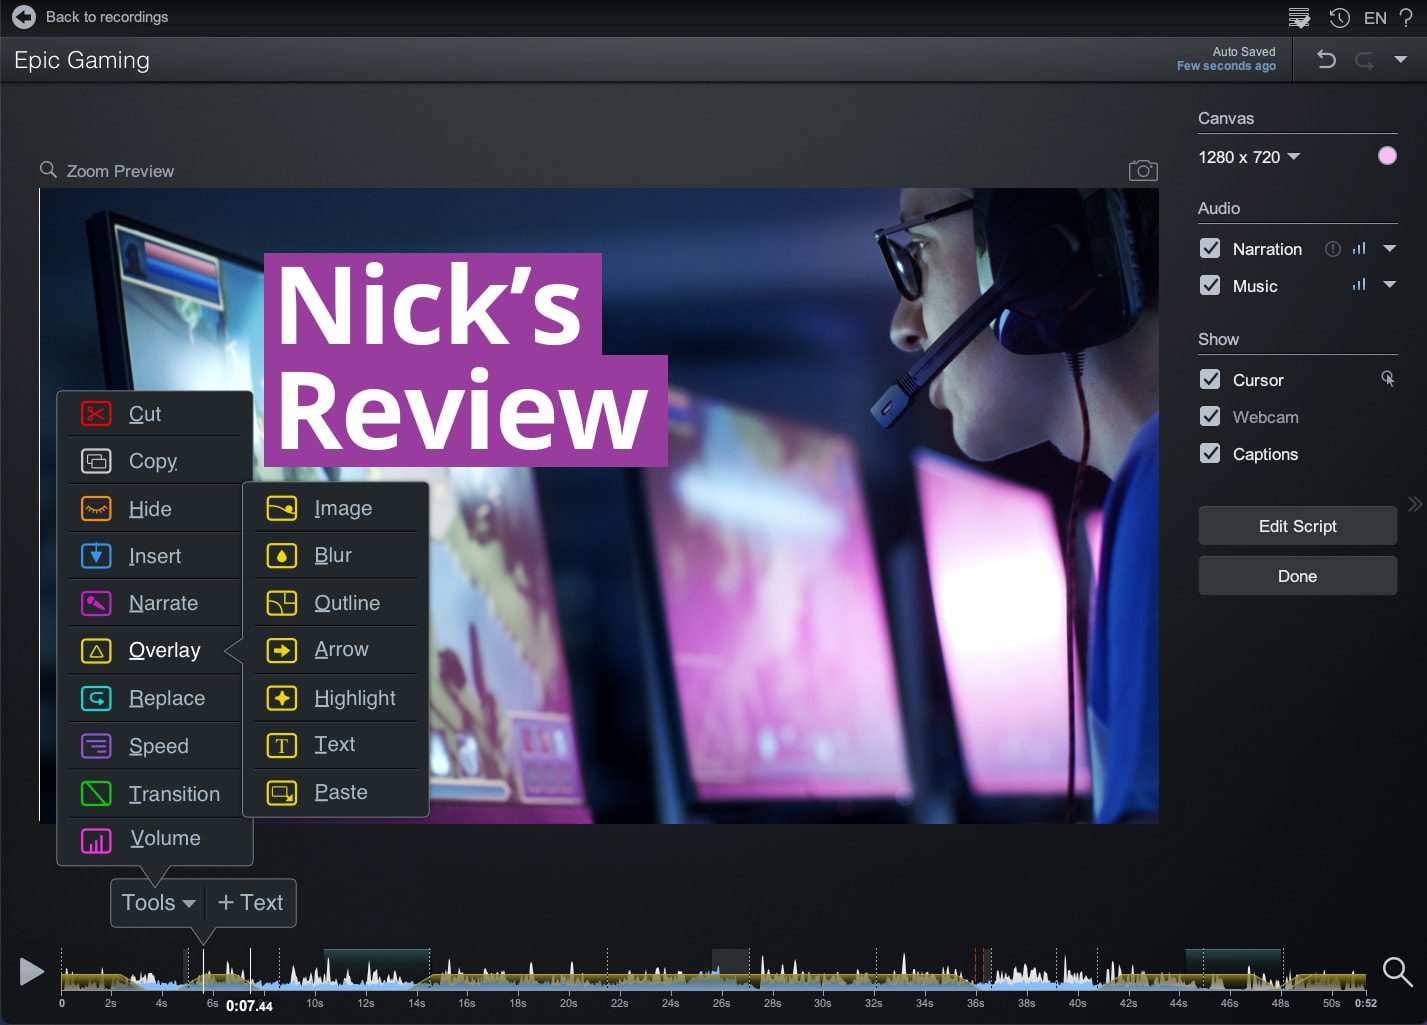Click the Narration volume bars icon

pyautogui.click(x=1359, y=248)
